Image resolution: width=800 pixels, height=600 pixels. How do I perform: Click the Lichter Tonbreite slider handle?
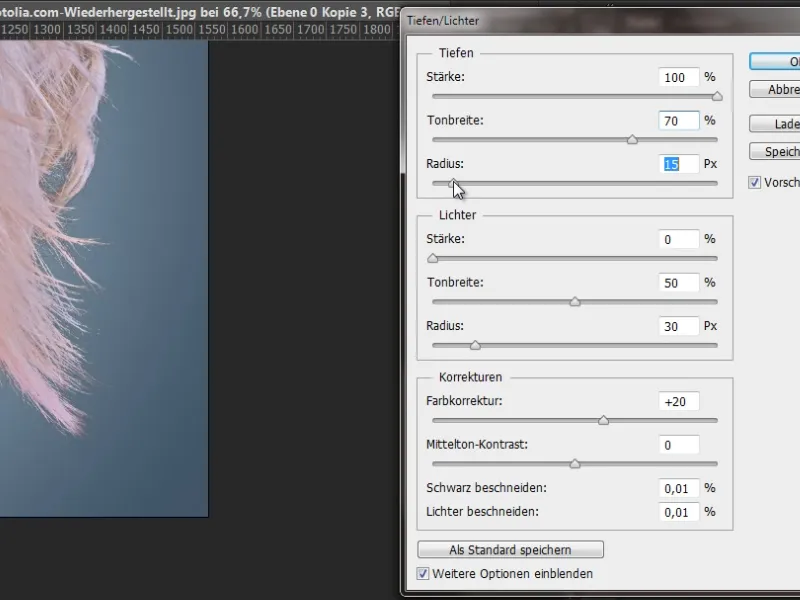(575, 302)
